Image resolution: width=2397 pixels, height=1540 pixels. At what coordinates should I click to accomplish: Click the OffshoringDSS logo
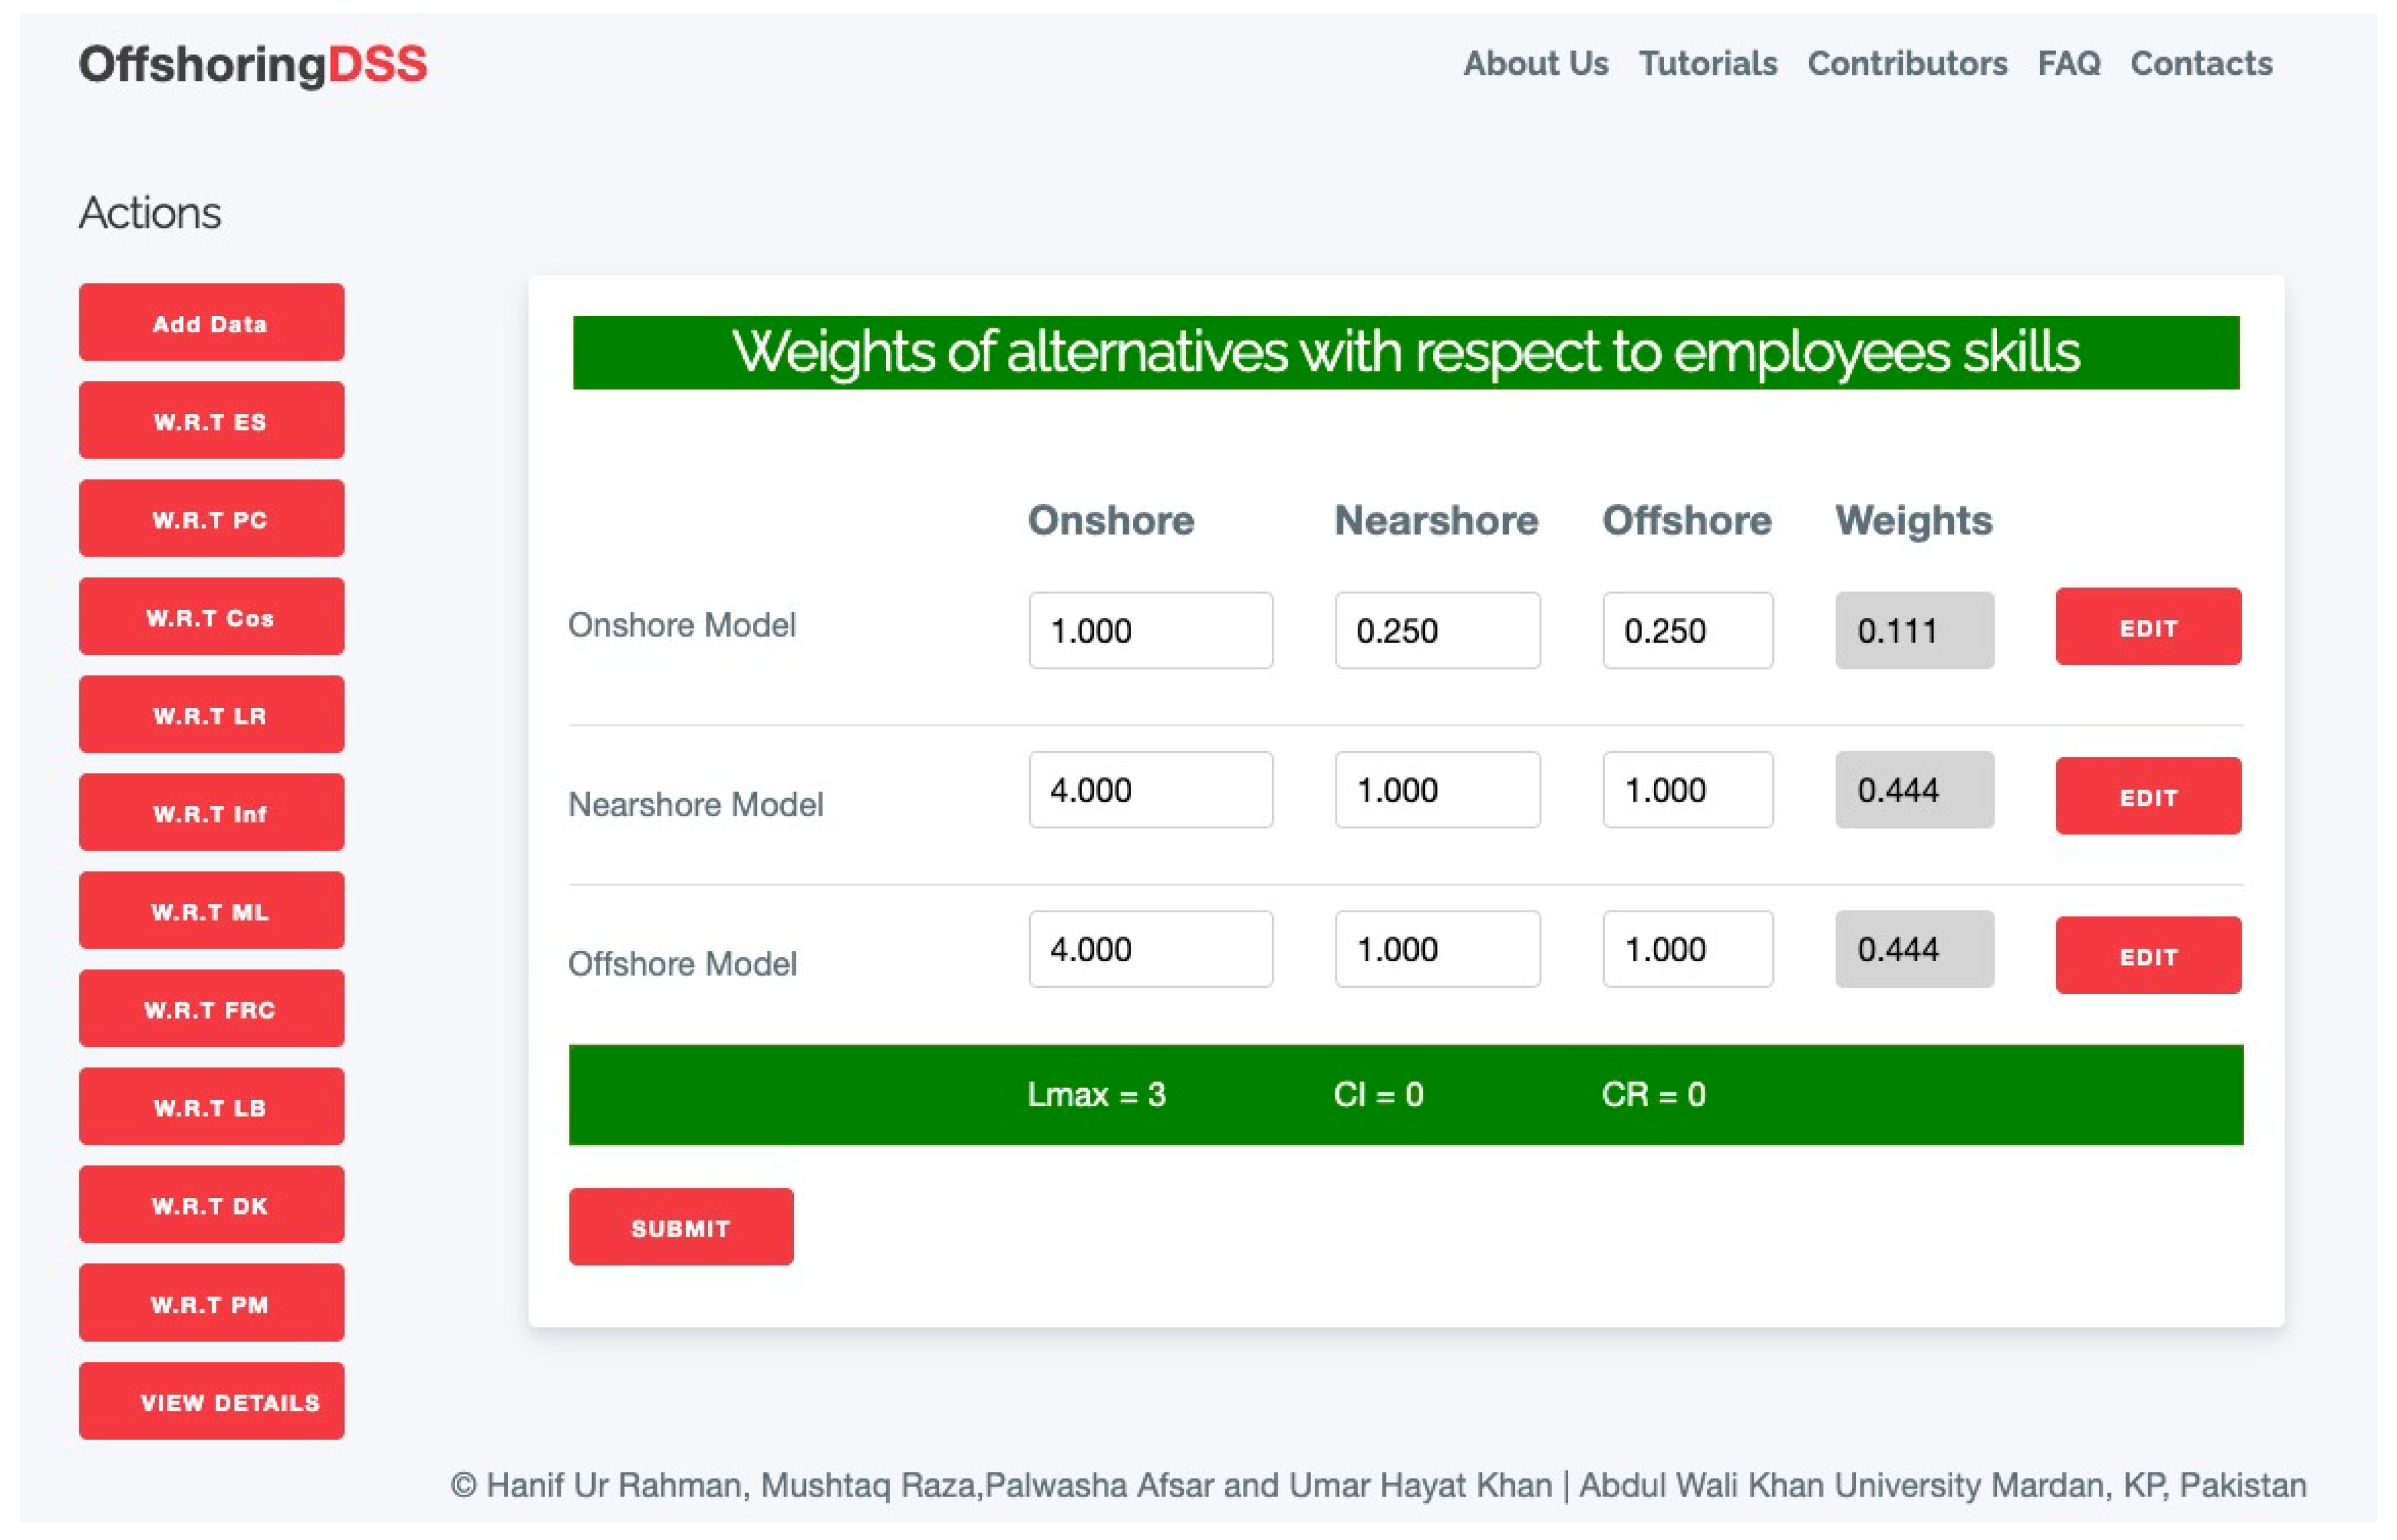click(x=252, y=64)
